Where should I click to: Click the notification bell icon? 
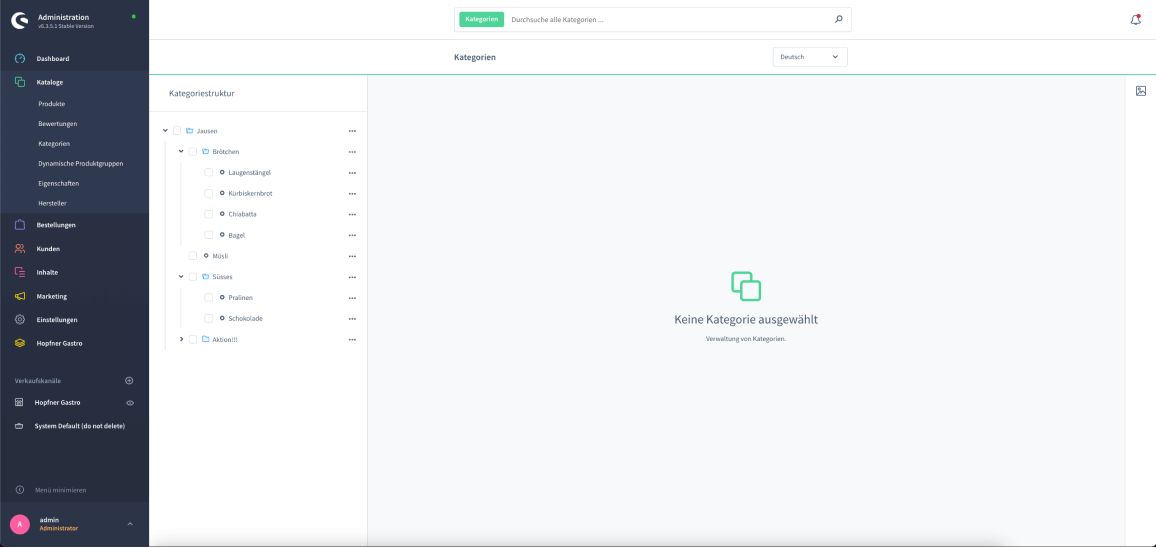click(x=1135, y=19)
